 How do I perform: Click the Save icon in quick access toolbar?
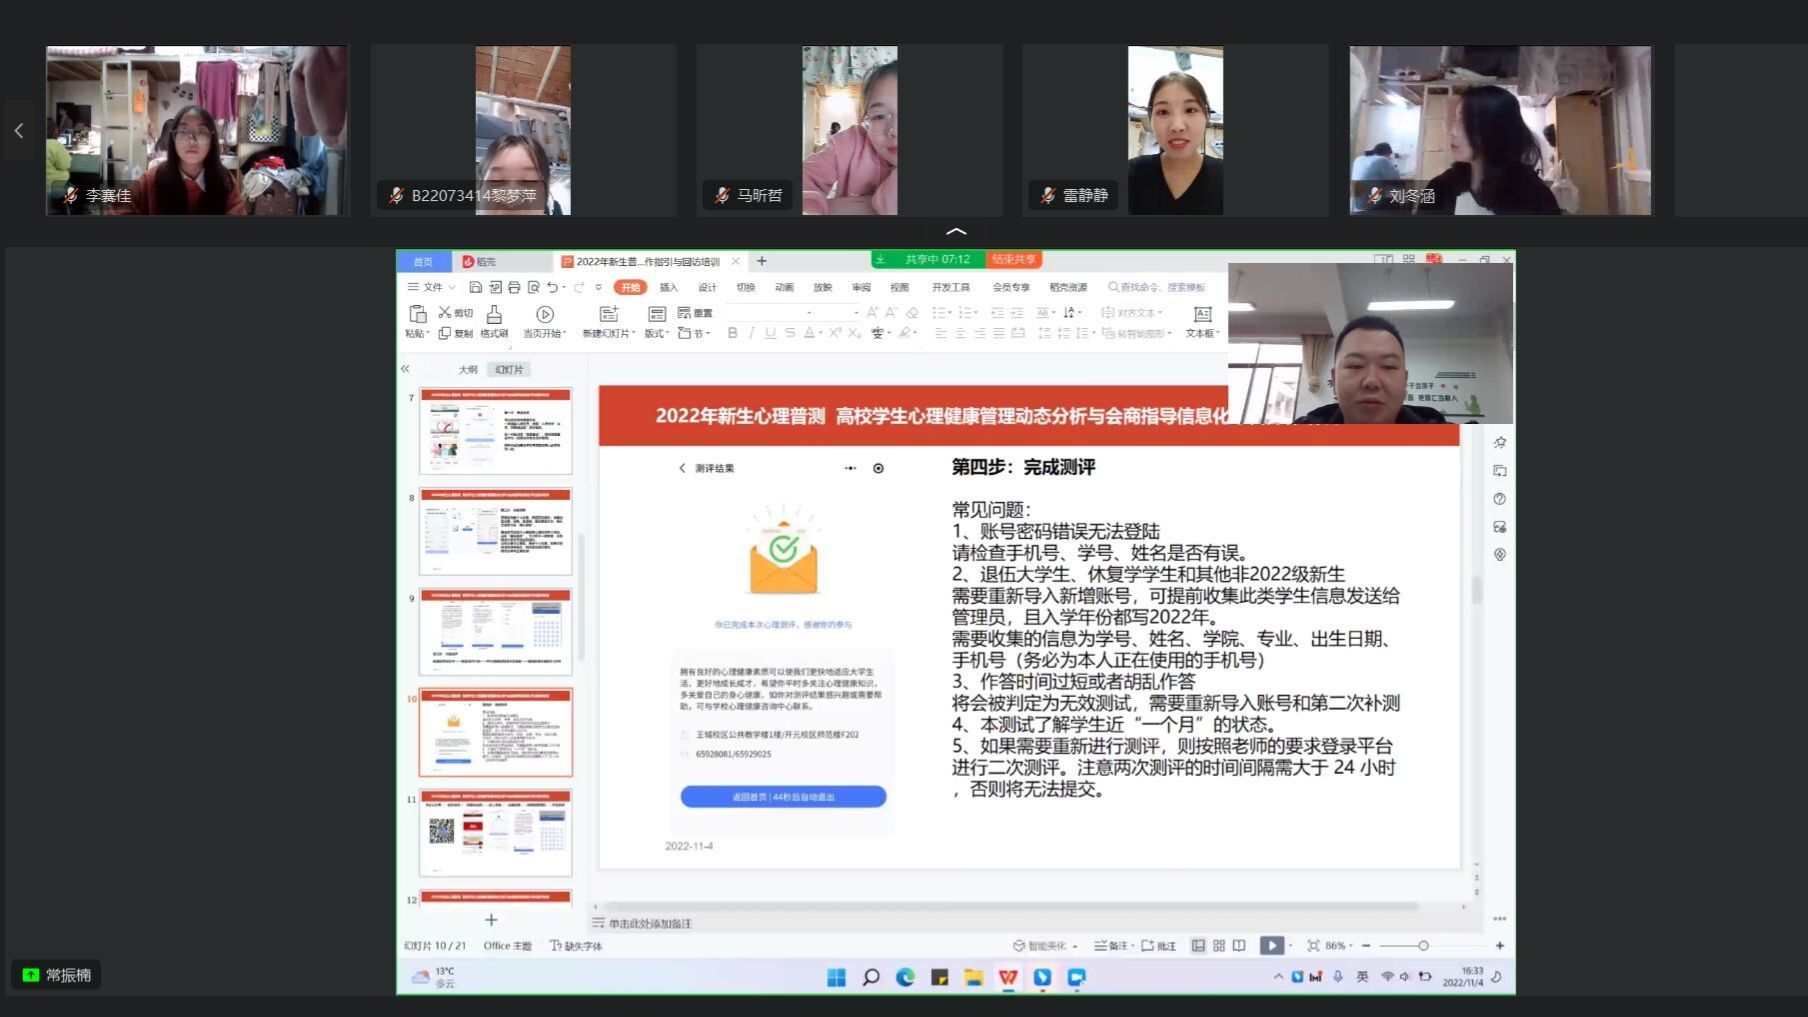pos(476,288)
